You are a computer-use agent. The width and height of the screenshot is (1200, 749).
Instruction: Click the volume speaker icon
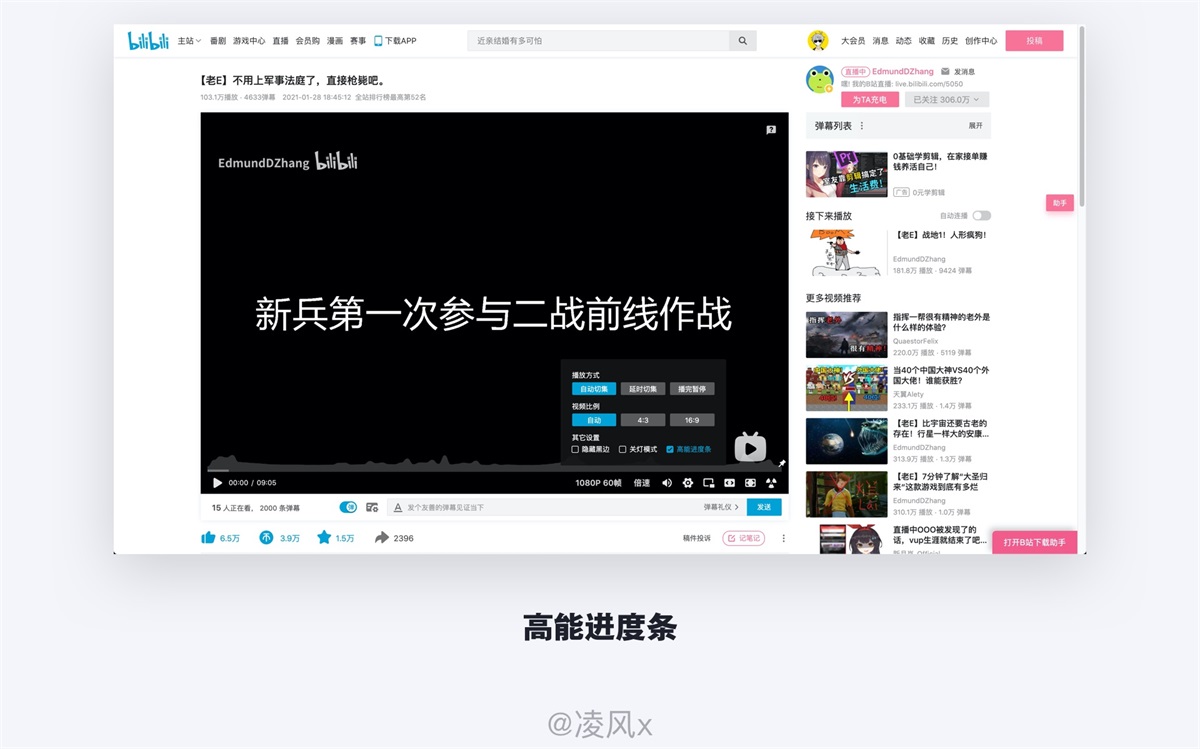pos(666,483)
